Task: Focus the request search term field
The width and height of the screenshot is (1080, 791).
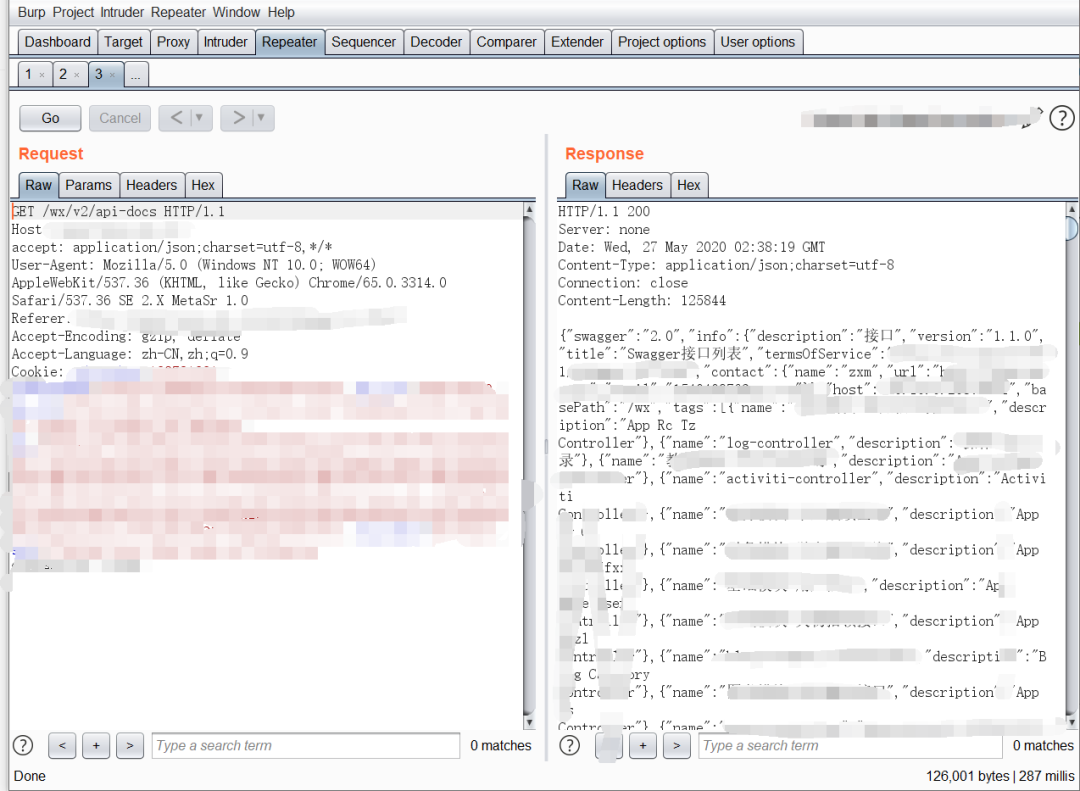Action: tap(306, 746)
